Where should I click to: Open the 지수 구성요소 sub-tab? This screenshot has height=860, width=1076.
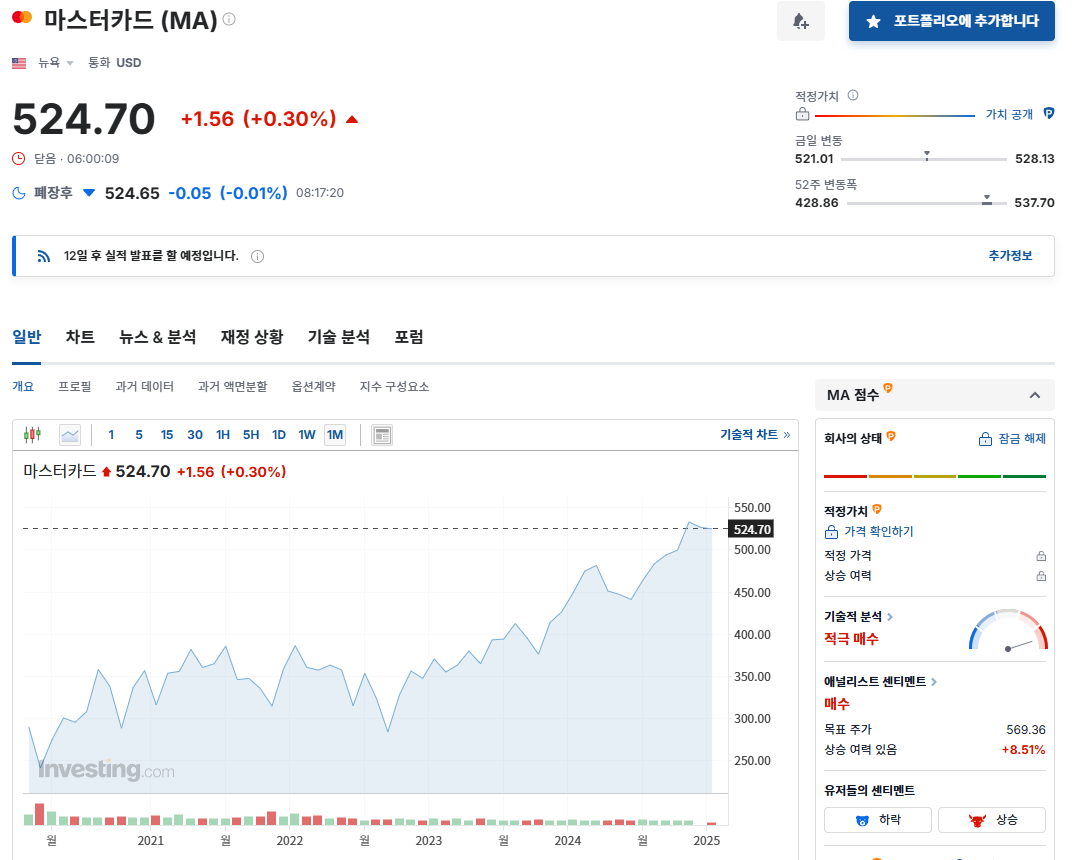pyautogui.click(x=395, y=386)
